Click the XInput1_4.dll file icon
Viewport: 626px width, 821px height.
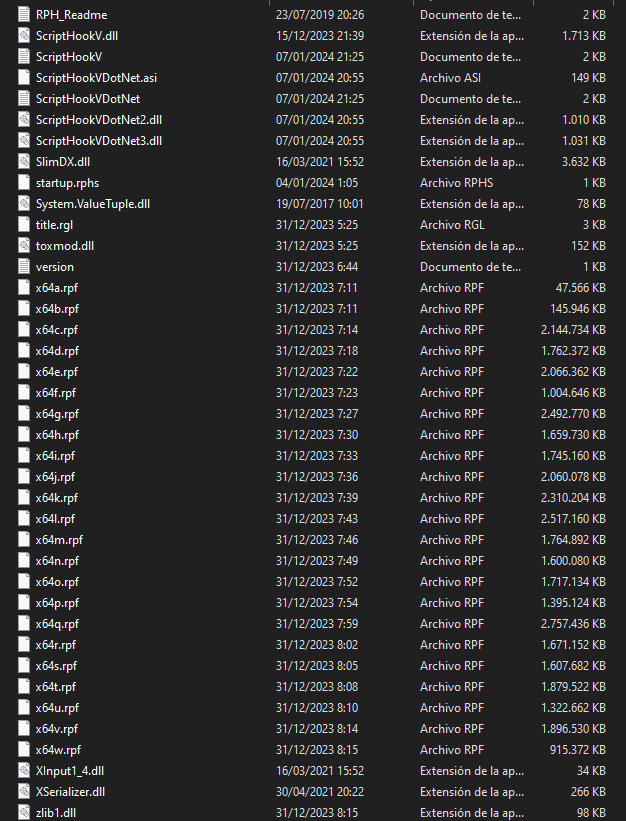[x=24, y=771]
